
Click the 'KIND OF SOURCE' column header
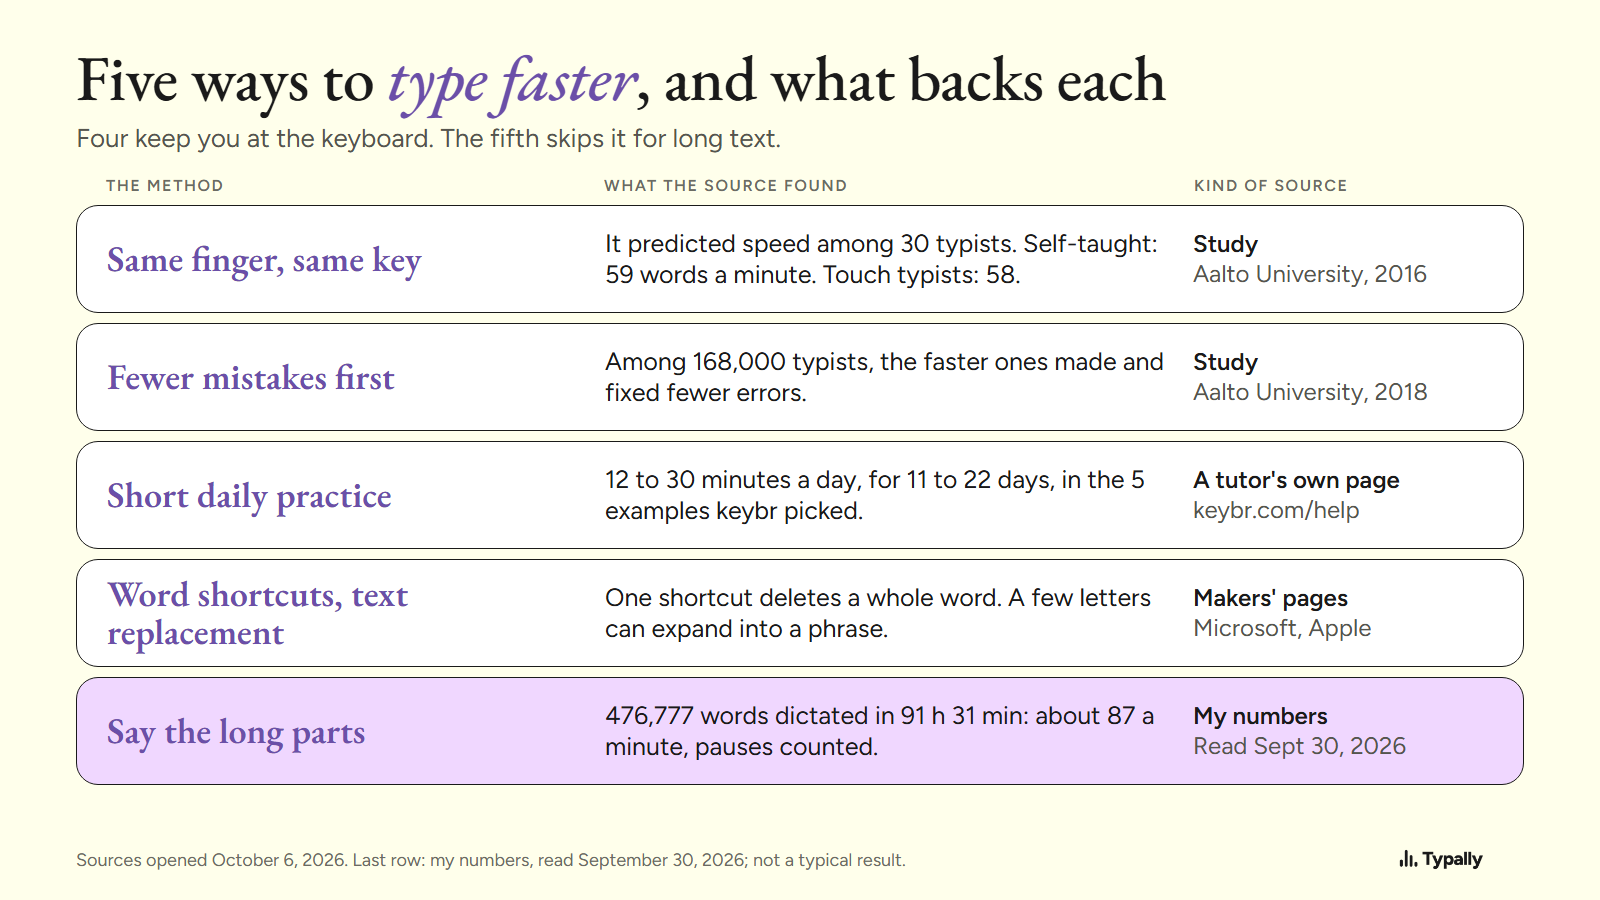(1271, 186)
